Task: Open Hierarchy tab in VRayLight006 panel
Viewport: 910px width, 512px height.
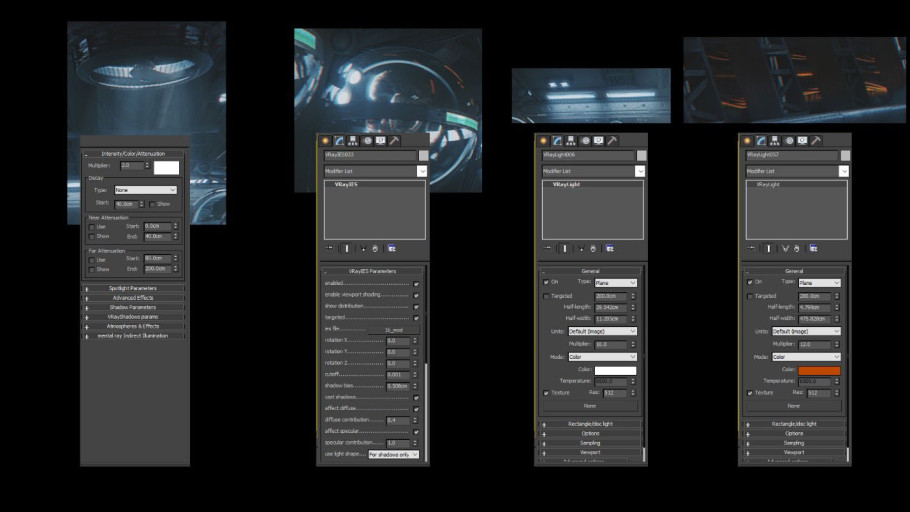Action: [x=571, y=140]
